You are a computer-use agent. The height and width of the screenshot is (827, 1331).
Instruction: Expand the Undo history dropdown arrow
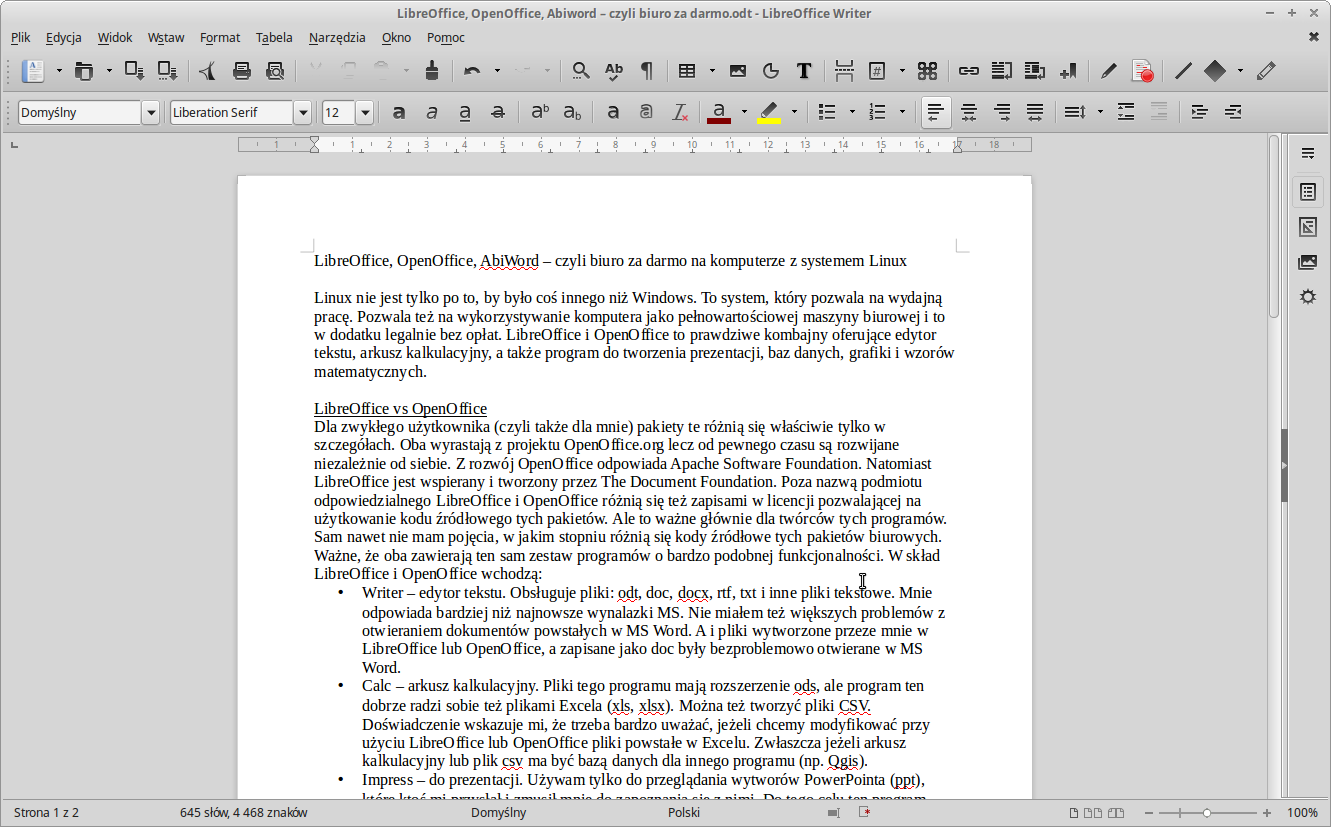coord(498,71)
